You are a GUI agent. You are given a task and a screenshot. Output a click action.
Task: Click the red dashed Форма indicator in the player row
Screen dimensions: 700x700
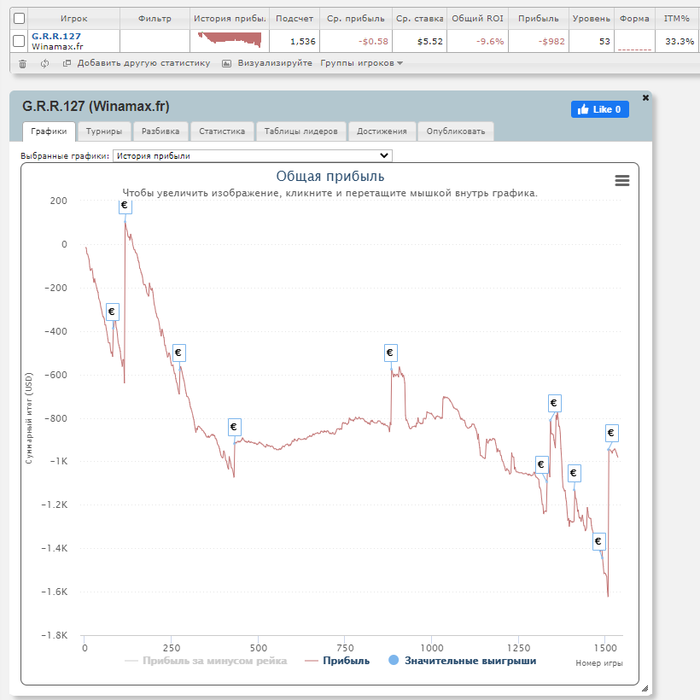634,50
